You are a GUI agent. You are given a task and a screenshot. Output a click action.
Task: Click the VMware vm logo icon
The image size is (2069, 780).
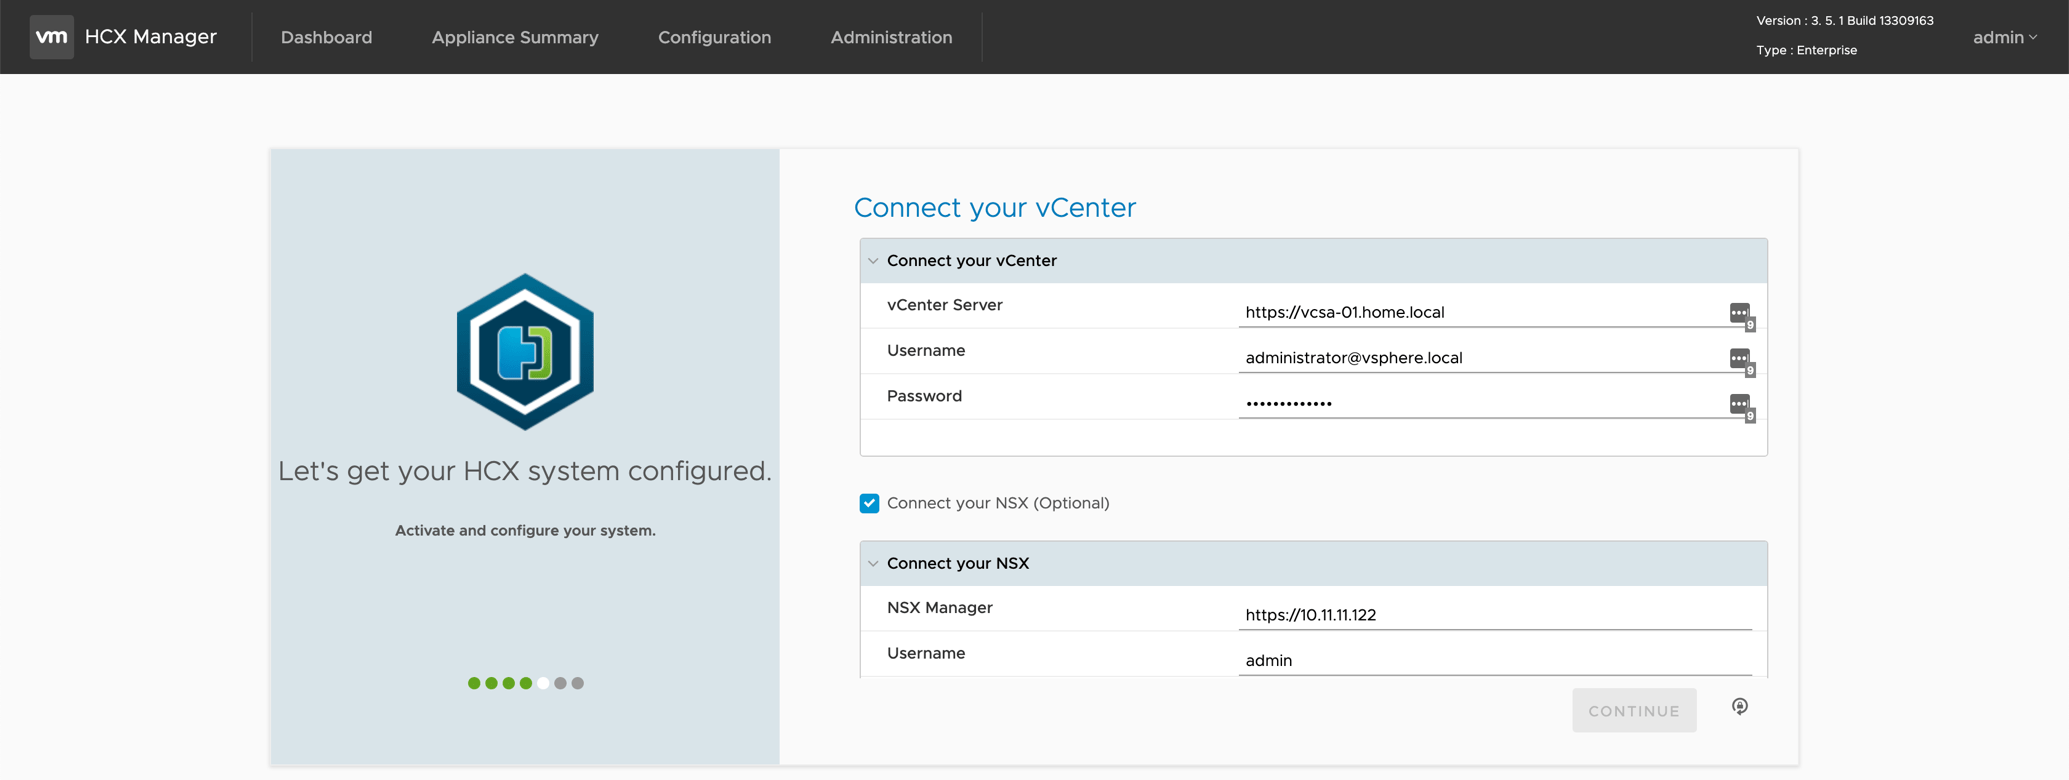point(51,37)
